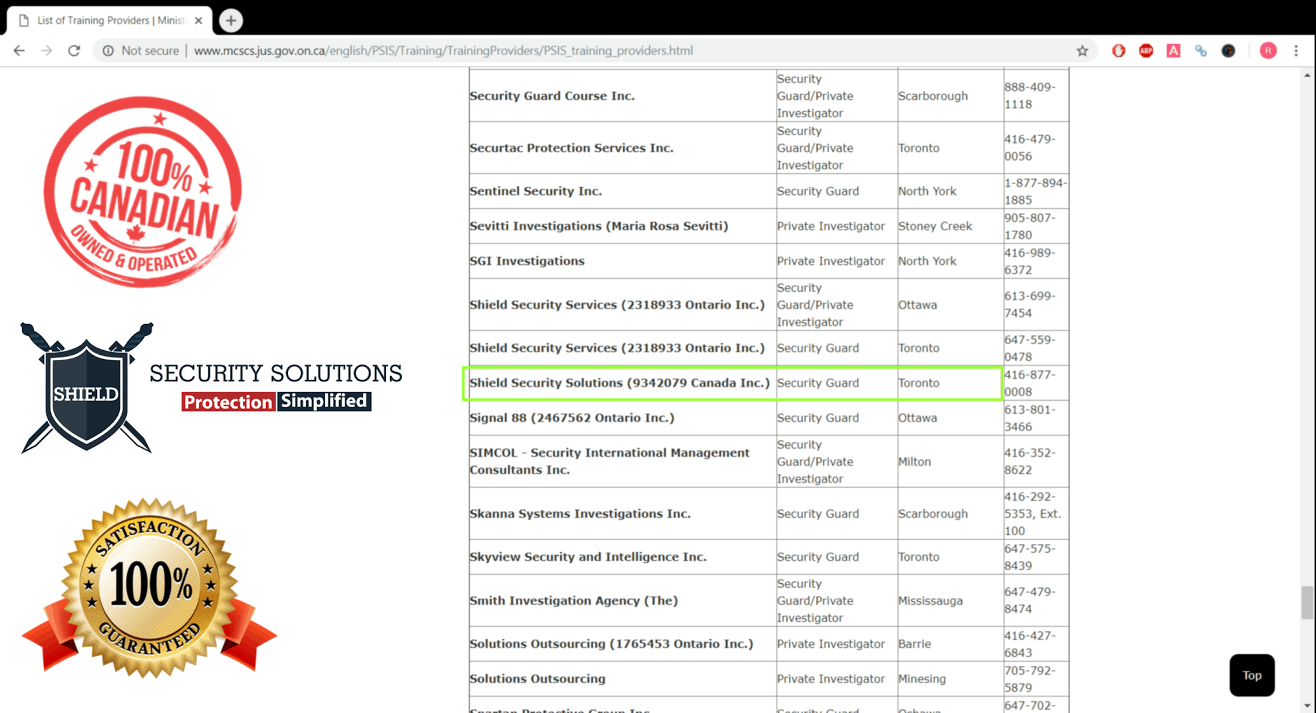The image size is (1316, 713).
Task: Select 'Skyview Security and Intelligence Inc.' text
Action: 588,557
